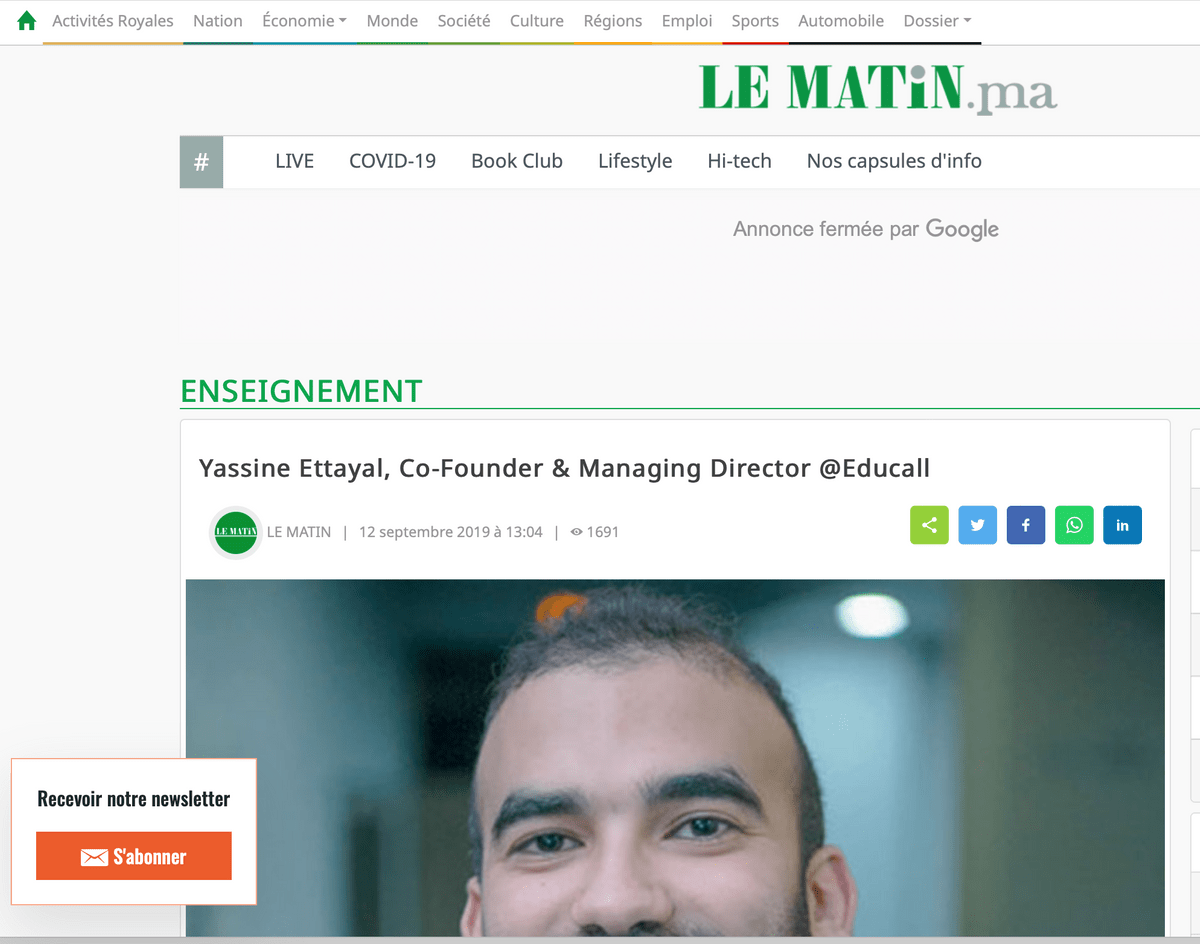Open the Hi-tech topic
Screen dimensions: 1200x944
point(739,161)
